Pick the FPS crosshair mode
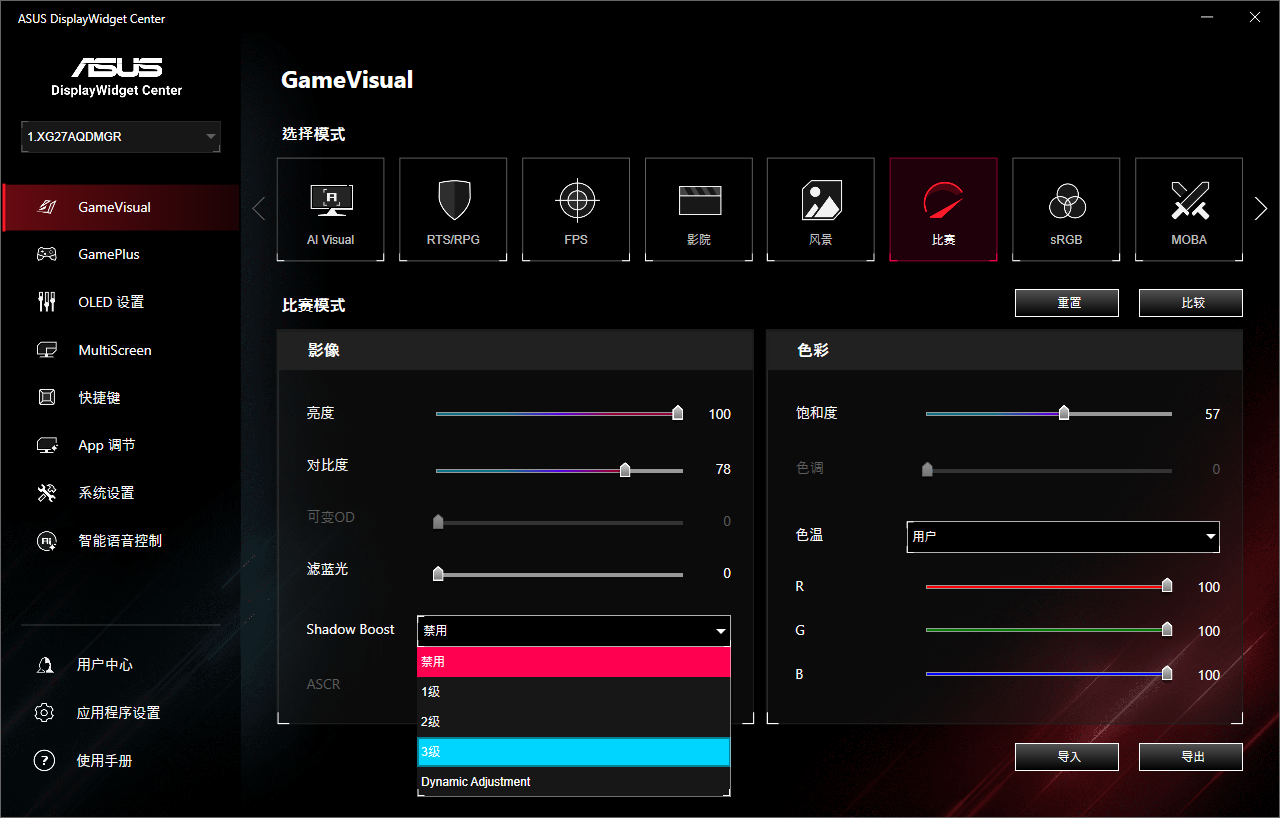 pos(576,209)
